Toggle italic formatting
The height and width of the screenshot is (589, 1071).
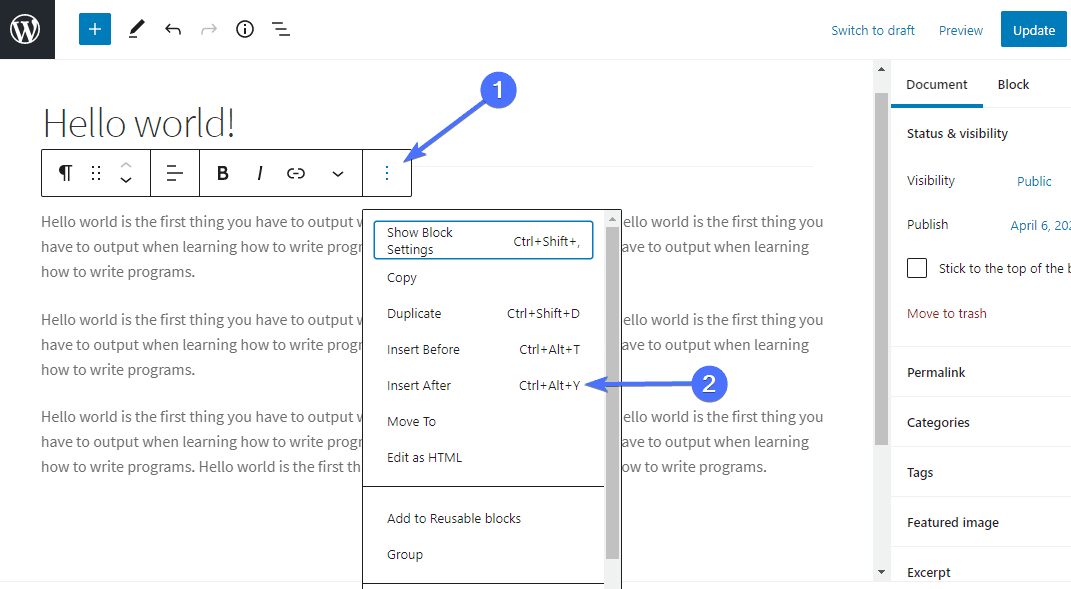point(260,174)
